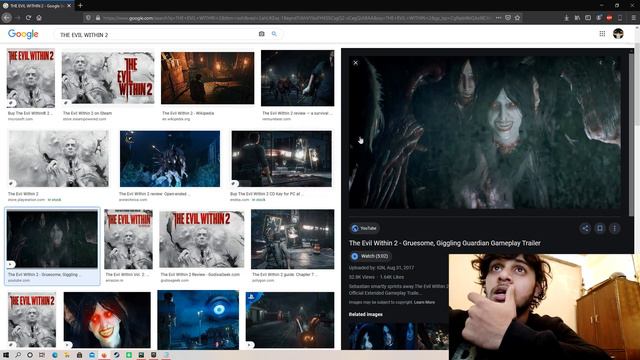Open Steam from the taskbar
The height and width of the screenshot is (360, 640).
(x=116, y=355)
